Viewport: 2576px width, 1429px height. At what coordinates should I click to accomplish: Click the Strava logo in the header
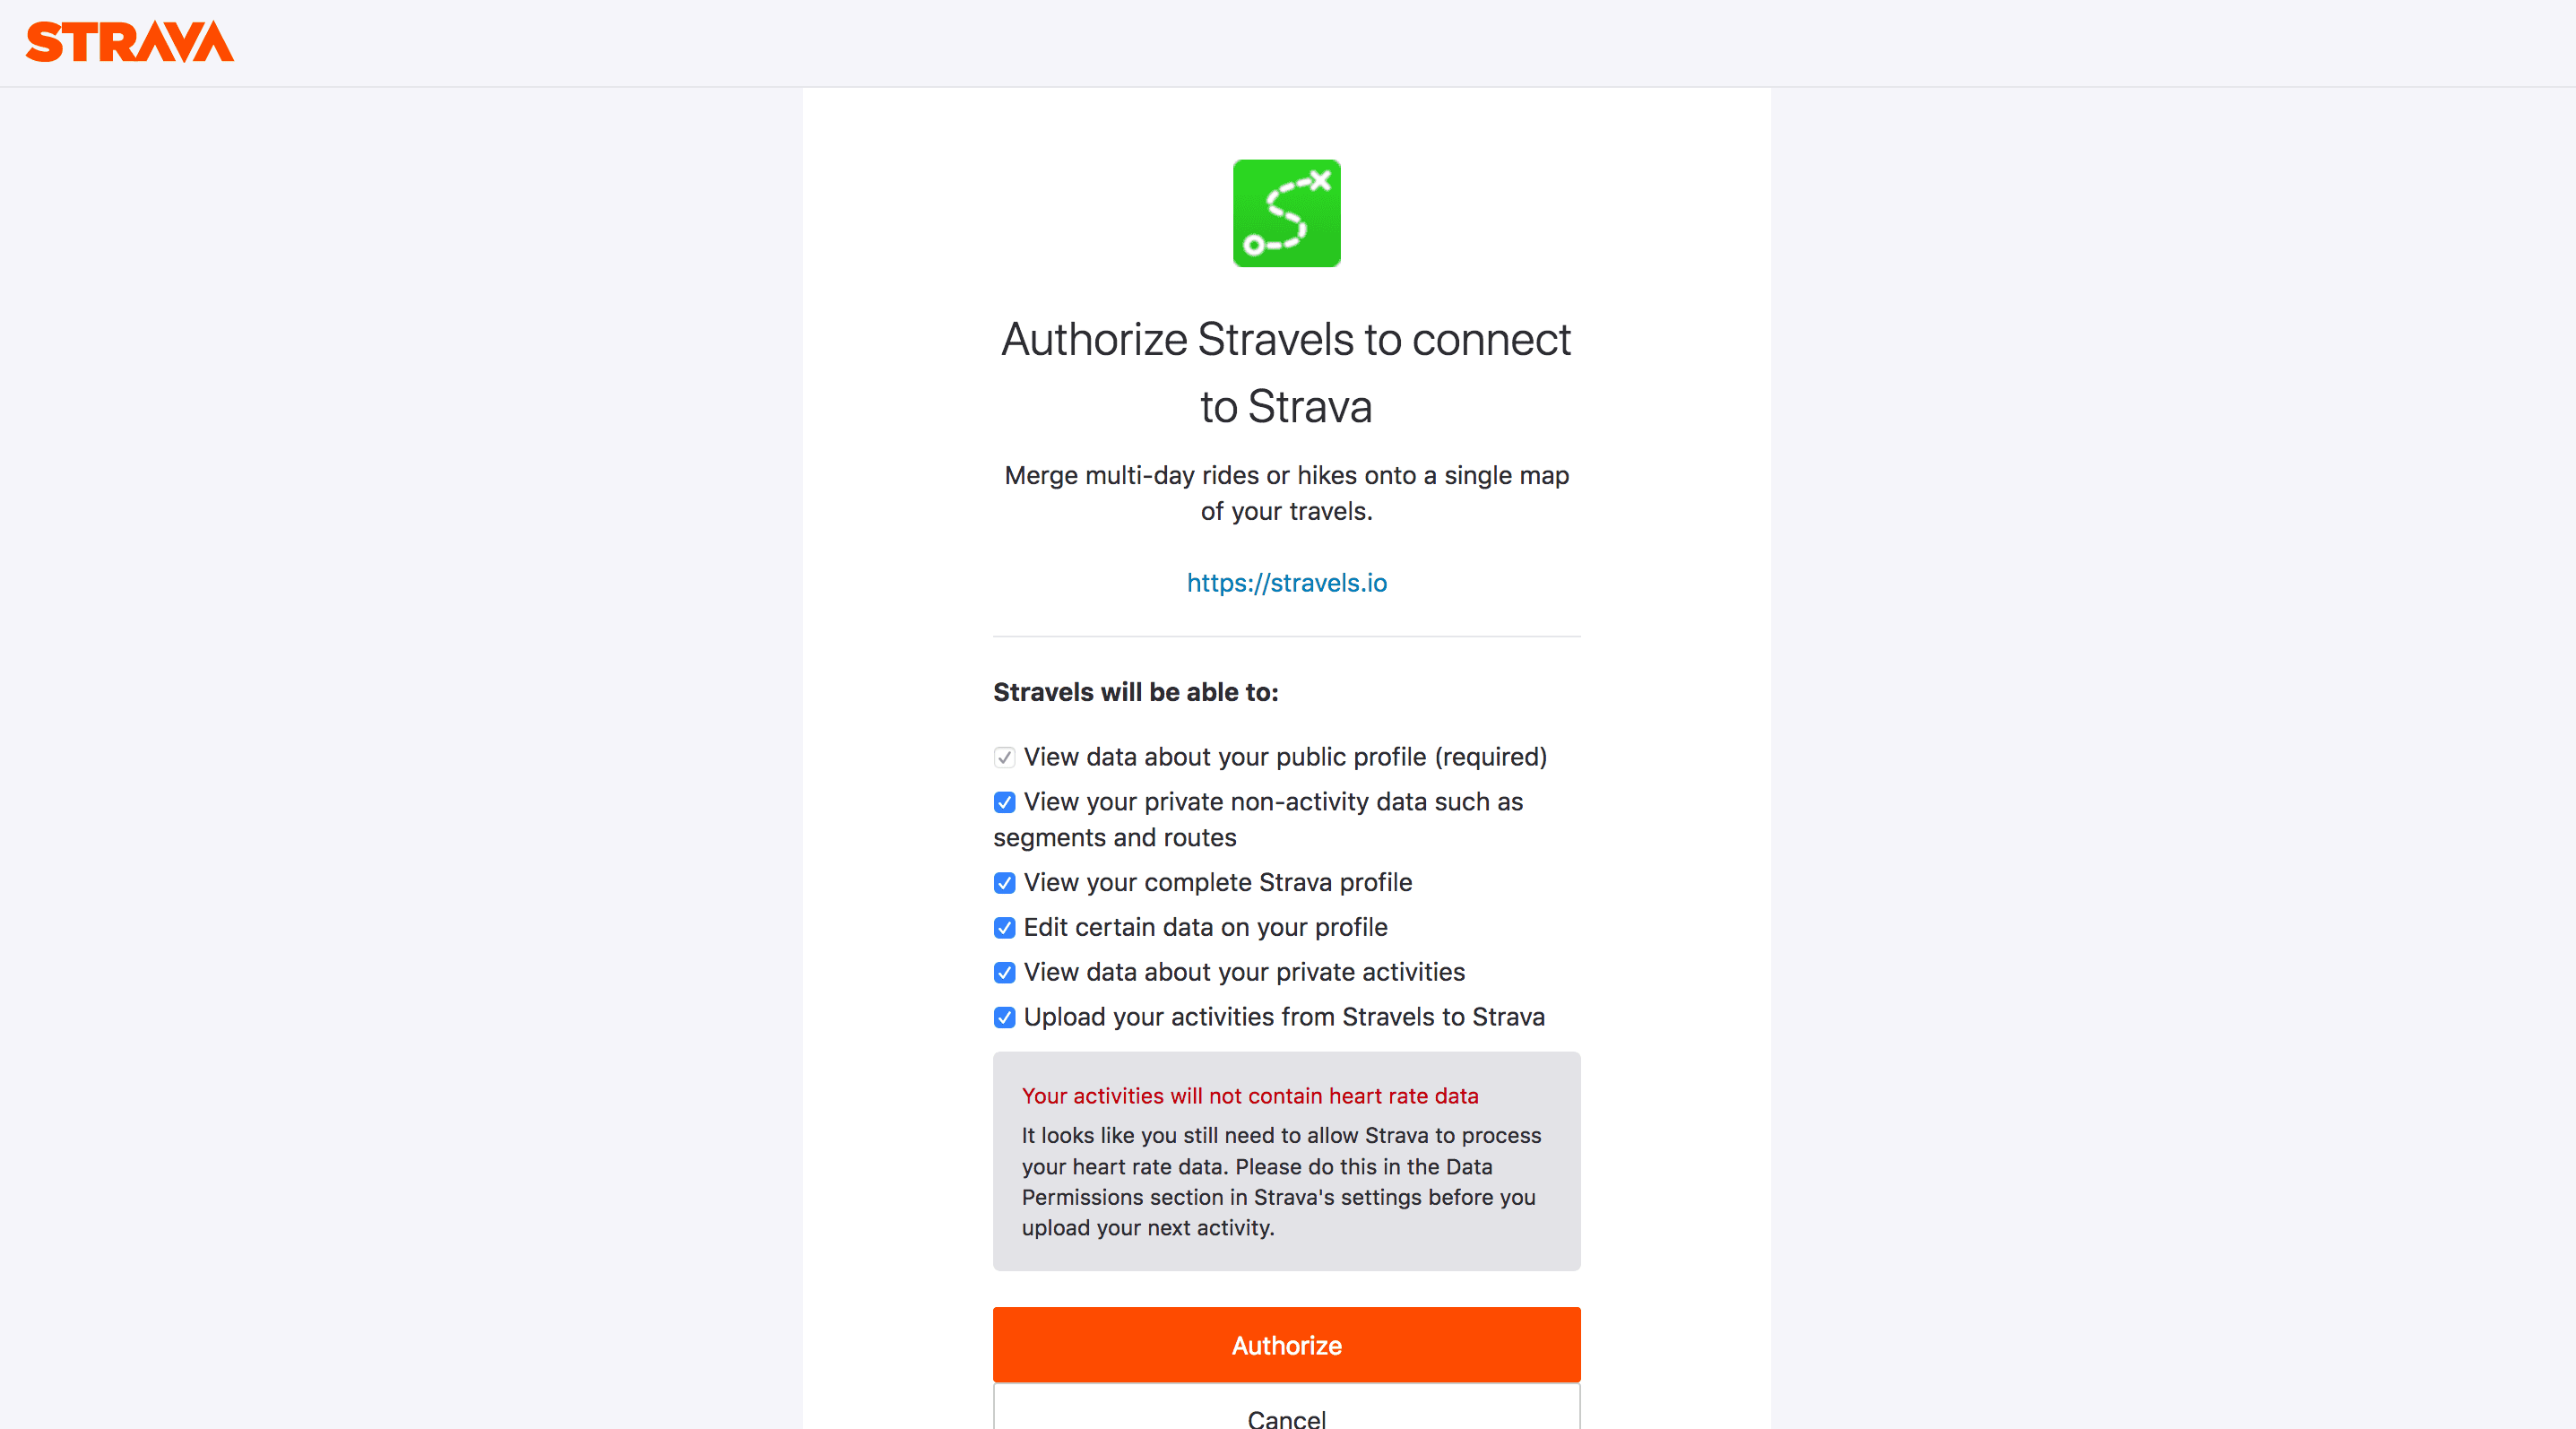(x=129, y=42)
